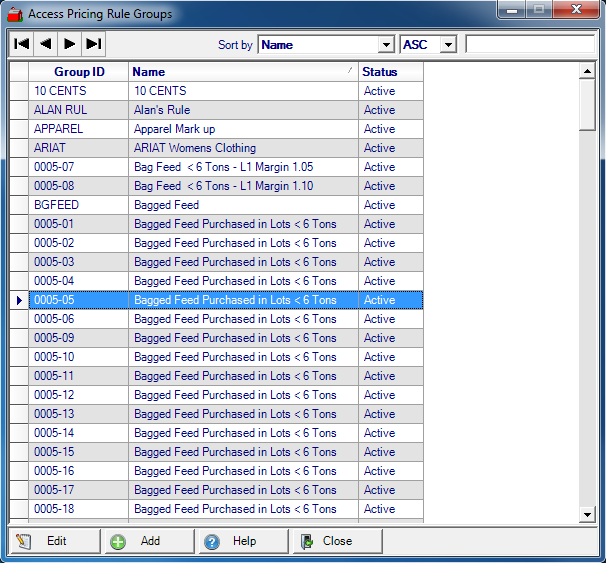Go to the previous record
Image resolution: width=606 pixels, height=563 pixels.
[45, 44]
